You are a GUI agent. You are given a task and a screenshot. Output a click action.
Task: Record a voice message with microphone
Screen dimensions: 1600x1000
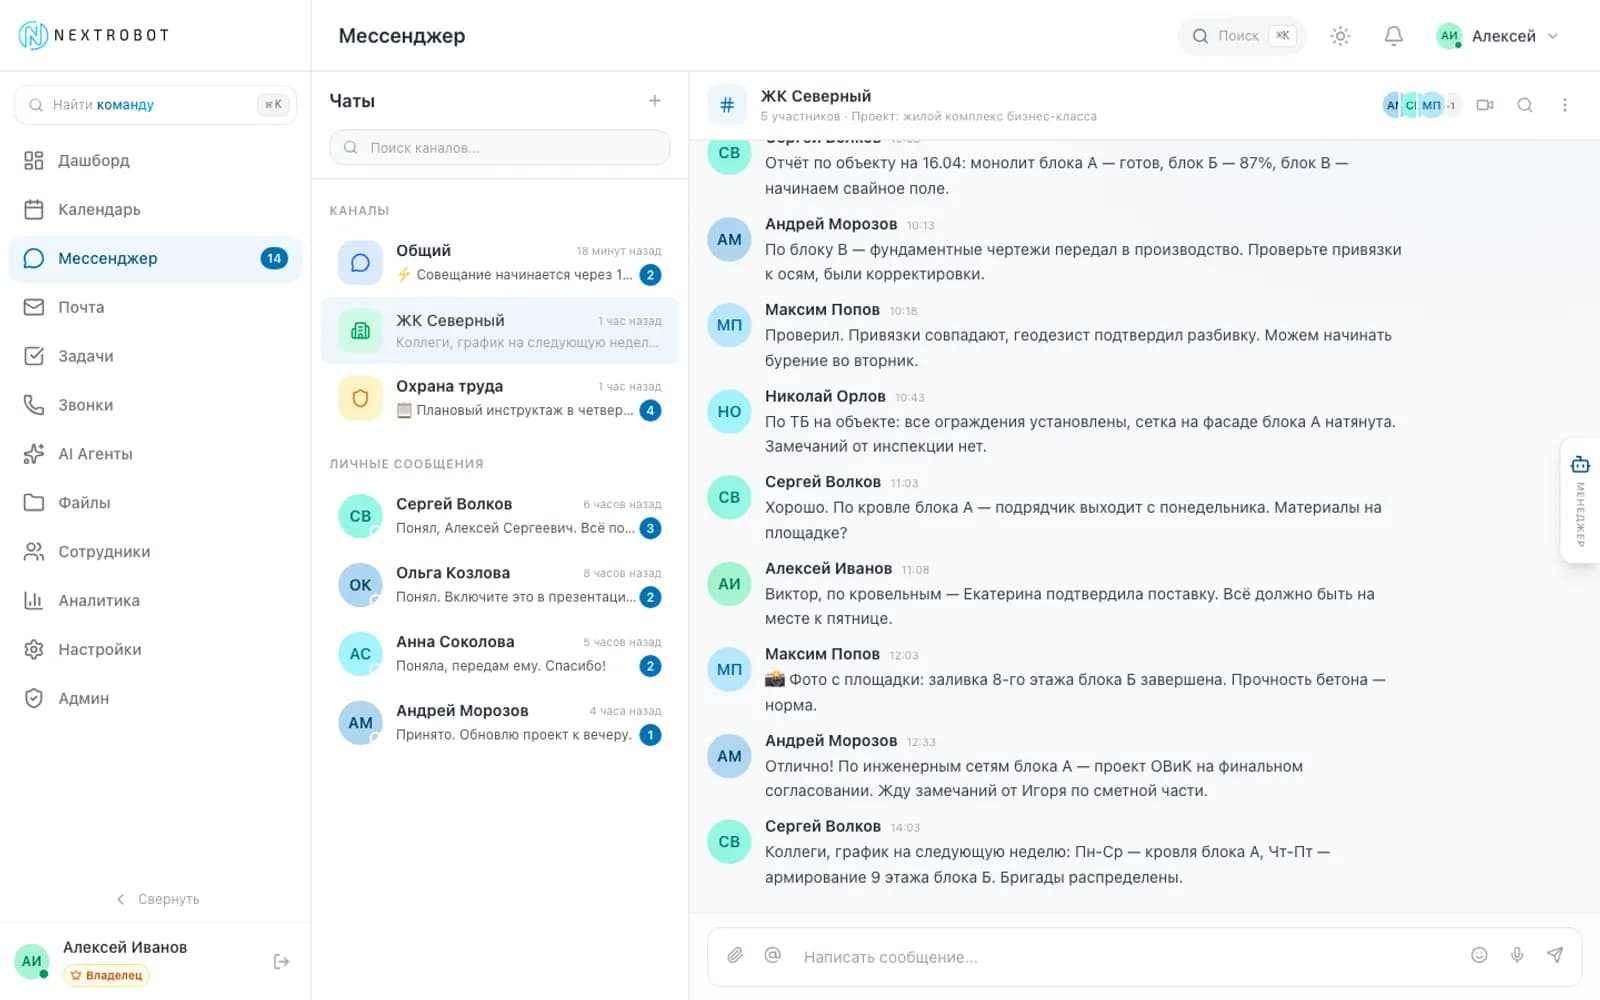click(1517, 956)
